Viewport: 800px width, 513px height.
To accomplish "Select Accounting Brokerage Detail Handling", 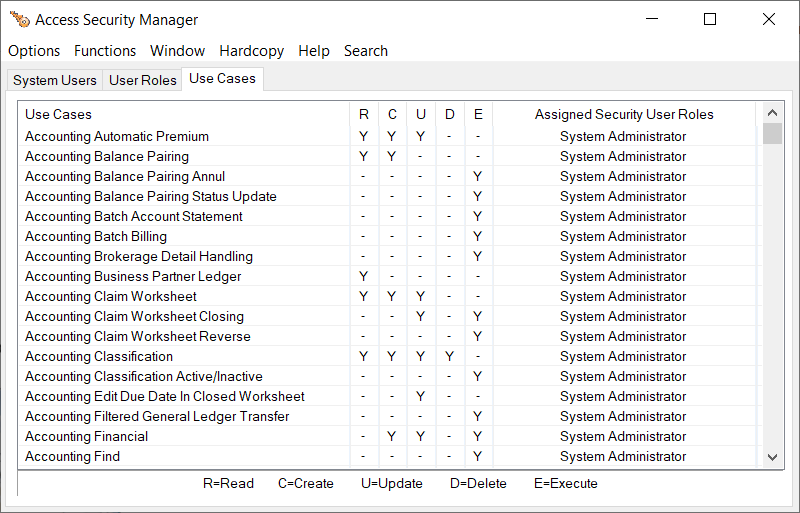I will tap(390, 256).
